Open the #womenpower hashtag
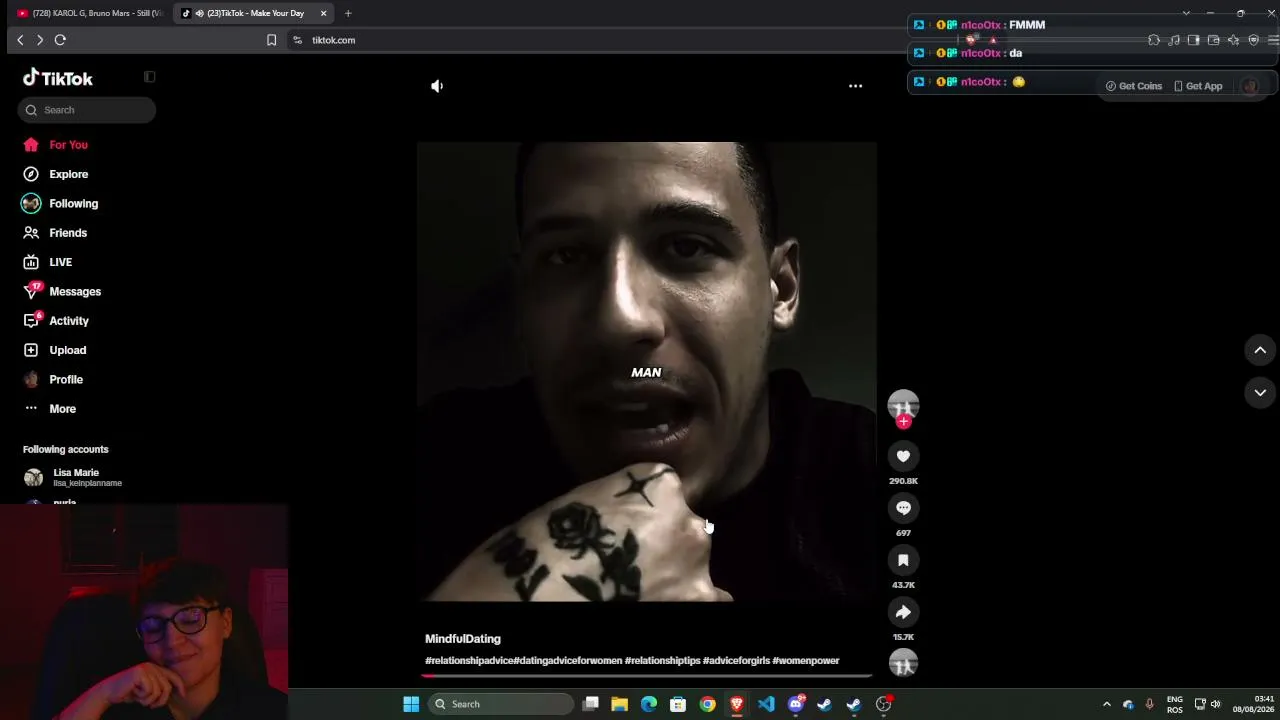Screen dimensions: 1280x720 [x=806, y=661]
